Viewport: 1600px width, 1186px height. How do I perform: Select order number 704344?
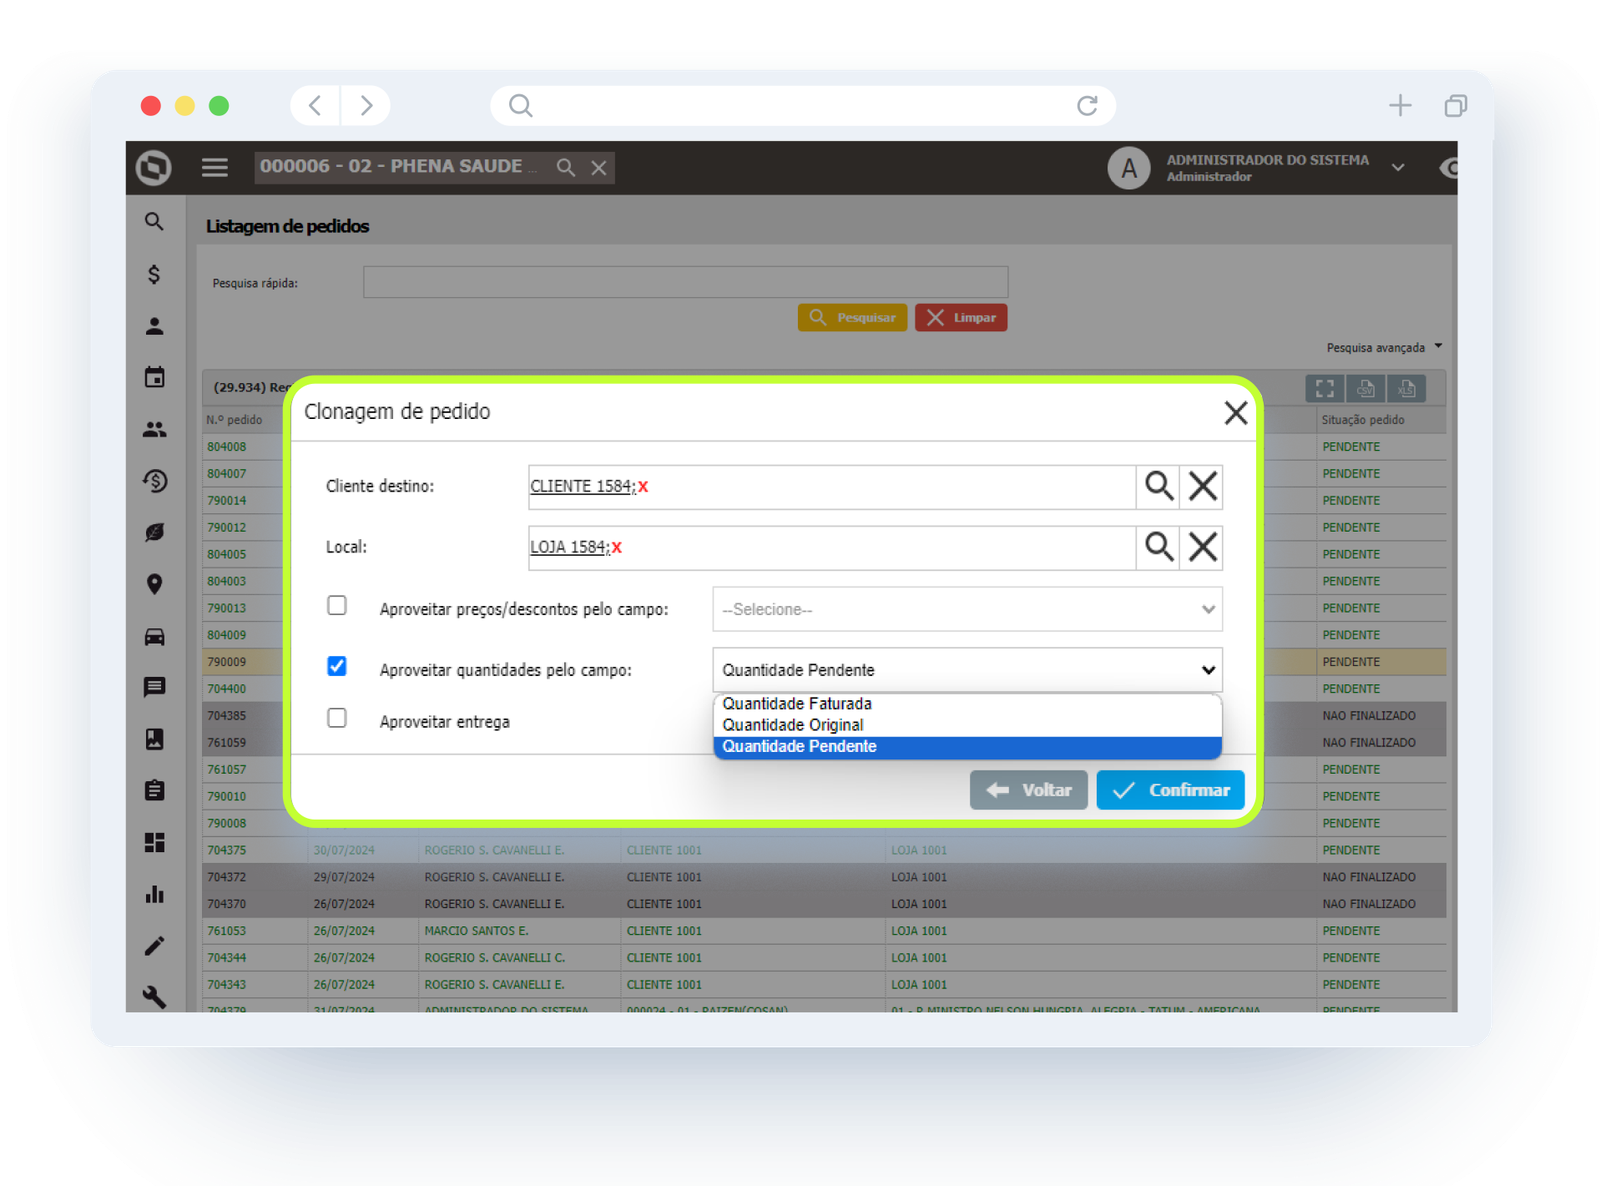tap(227, 958)
